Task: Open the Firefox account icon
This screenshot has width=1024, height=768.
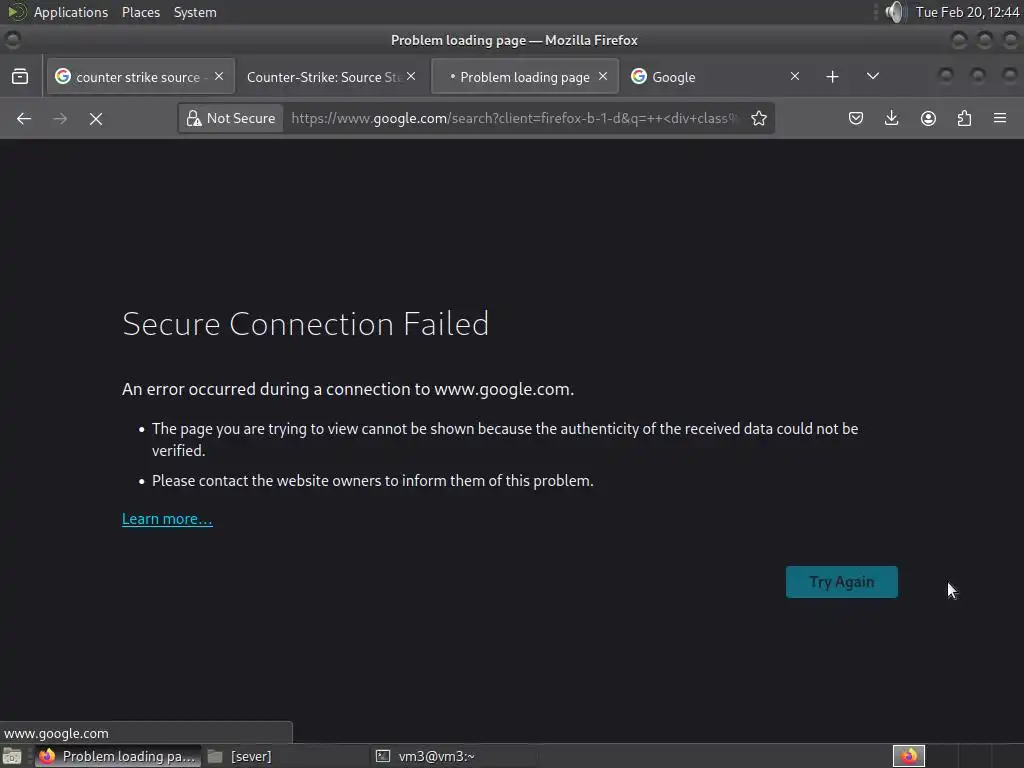Action: point(928,118)
